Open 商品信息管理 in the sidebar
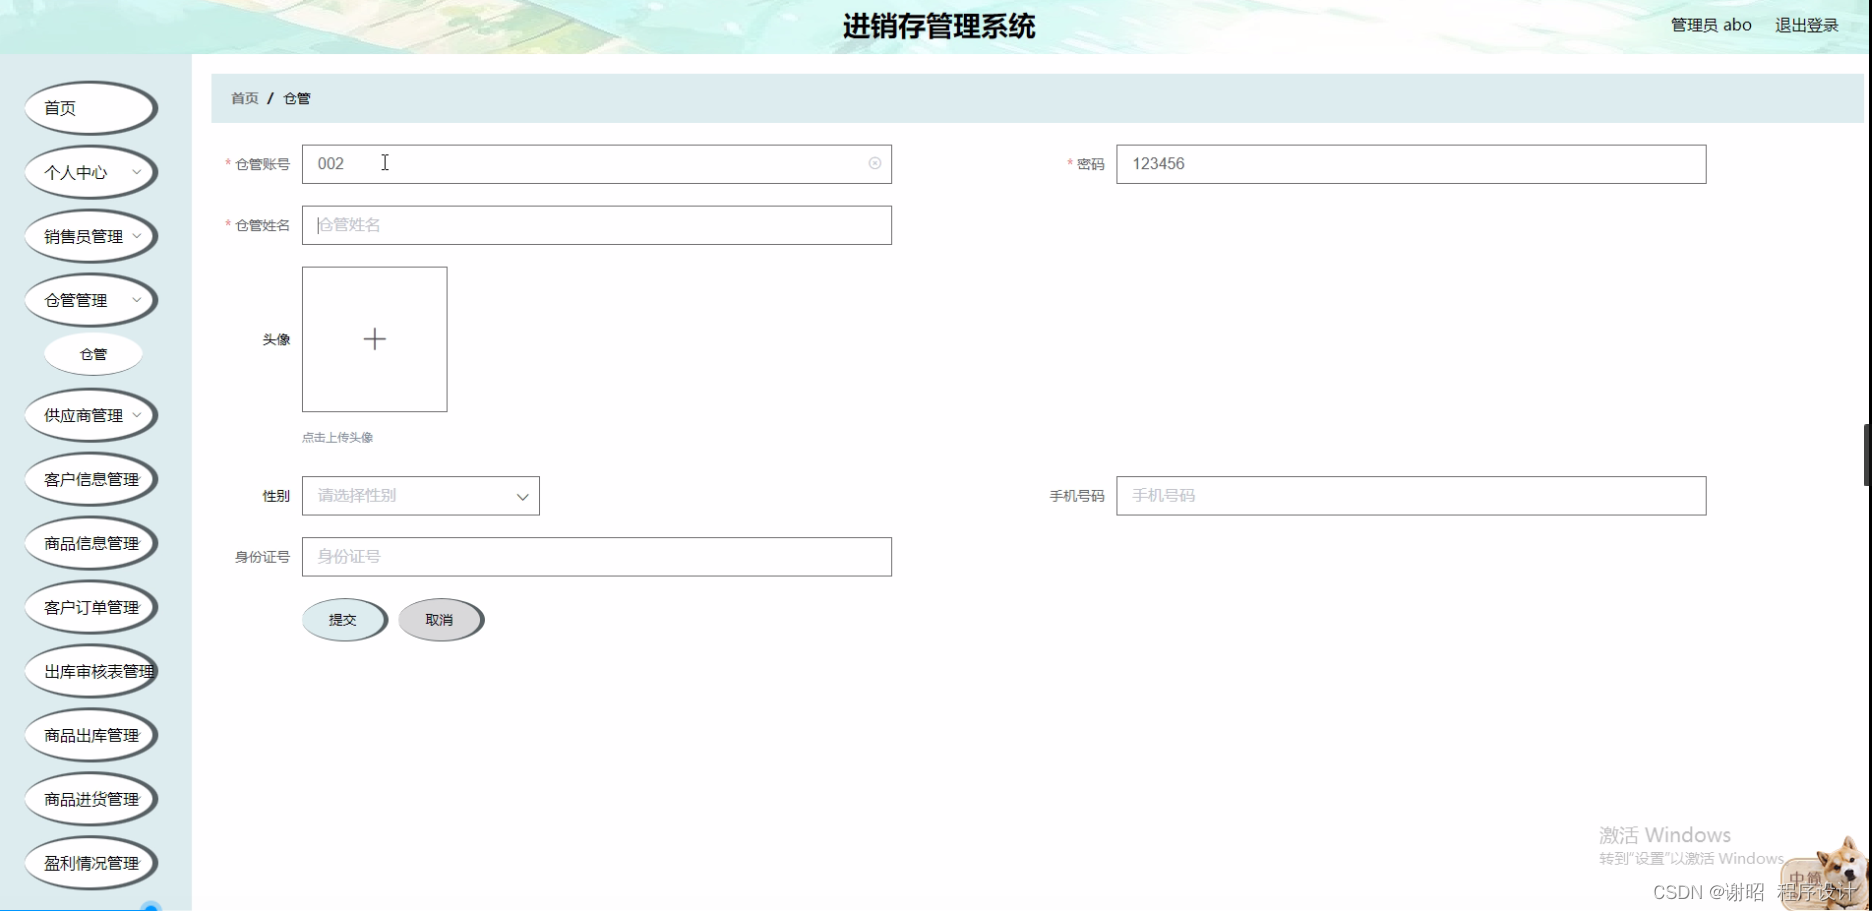The image size is (1872, 911). [x=91, y=543]
